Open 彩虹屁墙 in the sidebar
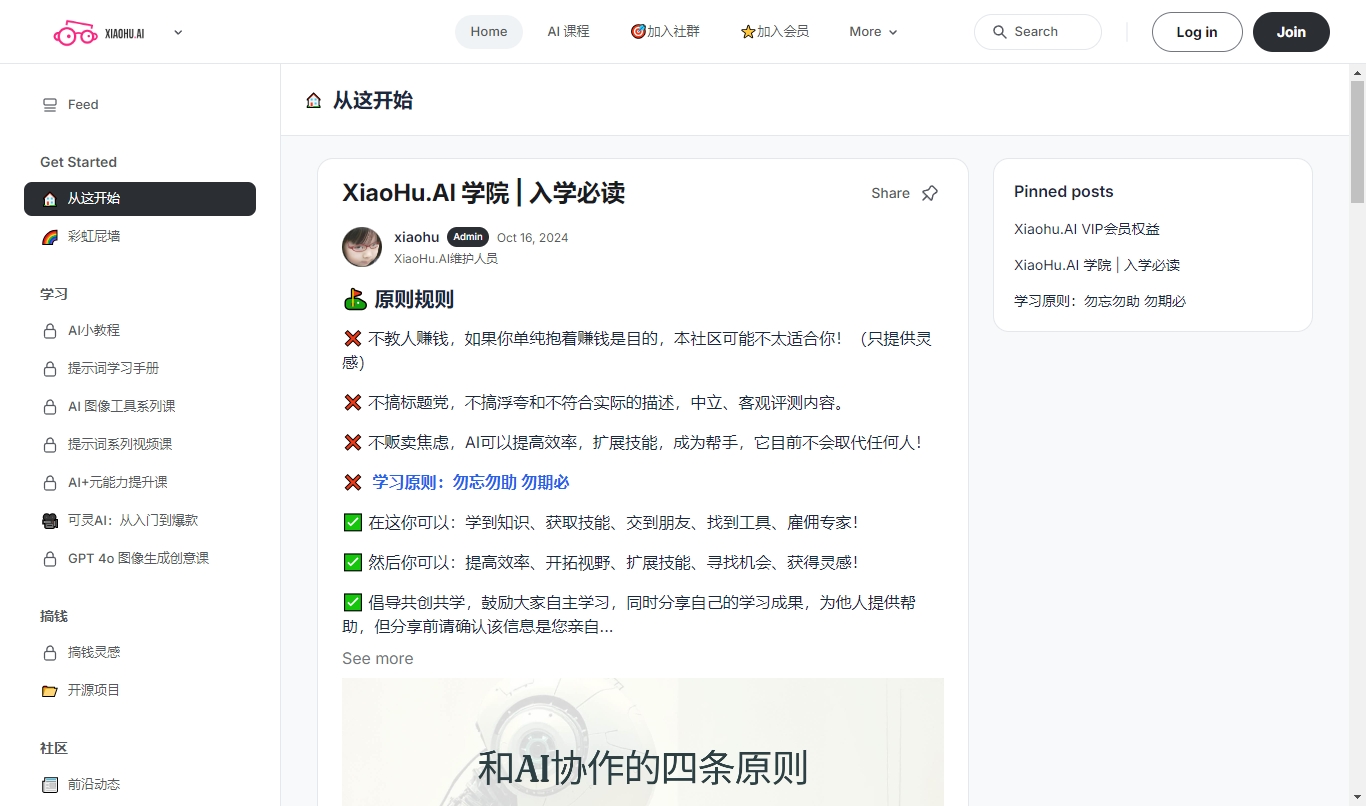Image resolution: width=1366 pixels, height=806 pixels. click(x=140, y=237)
